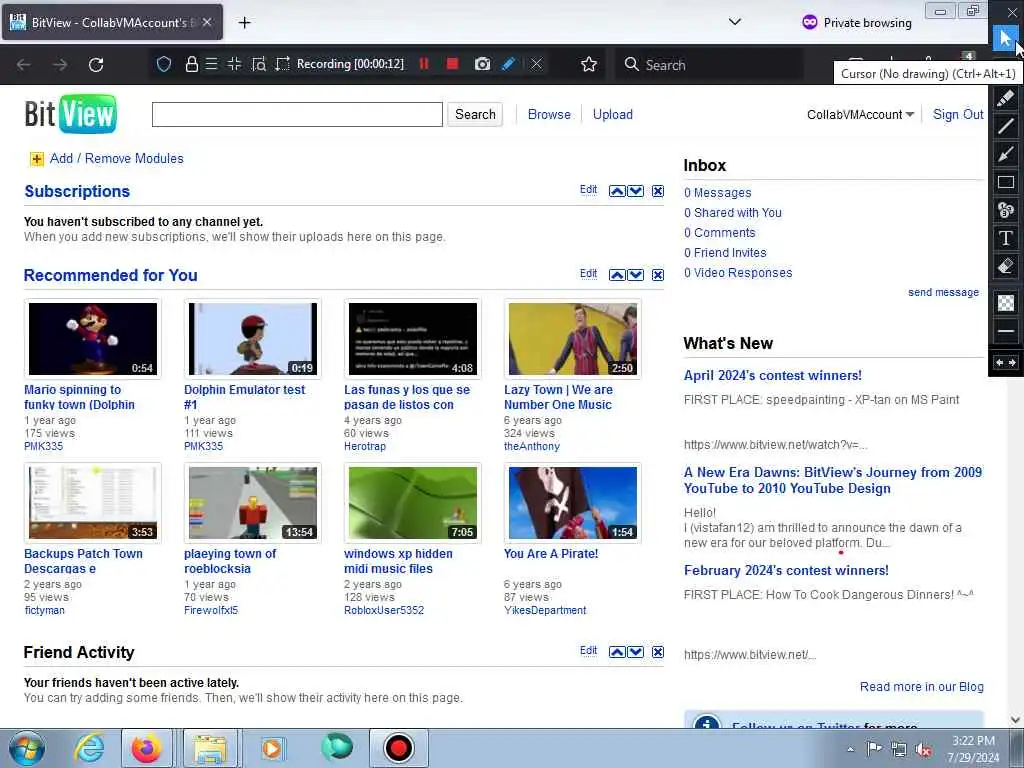Image resolution: width=1024 pixels, height=768 pixels.
Task: Click the Sign Out link
Action: click(958, 114)
